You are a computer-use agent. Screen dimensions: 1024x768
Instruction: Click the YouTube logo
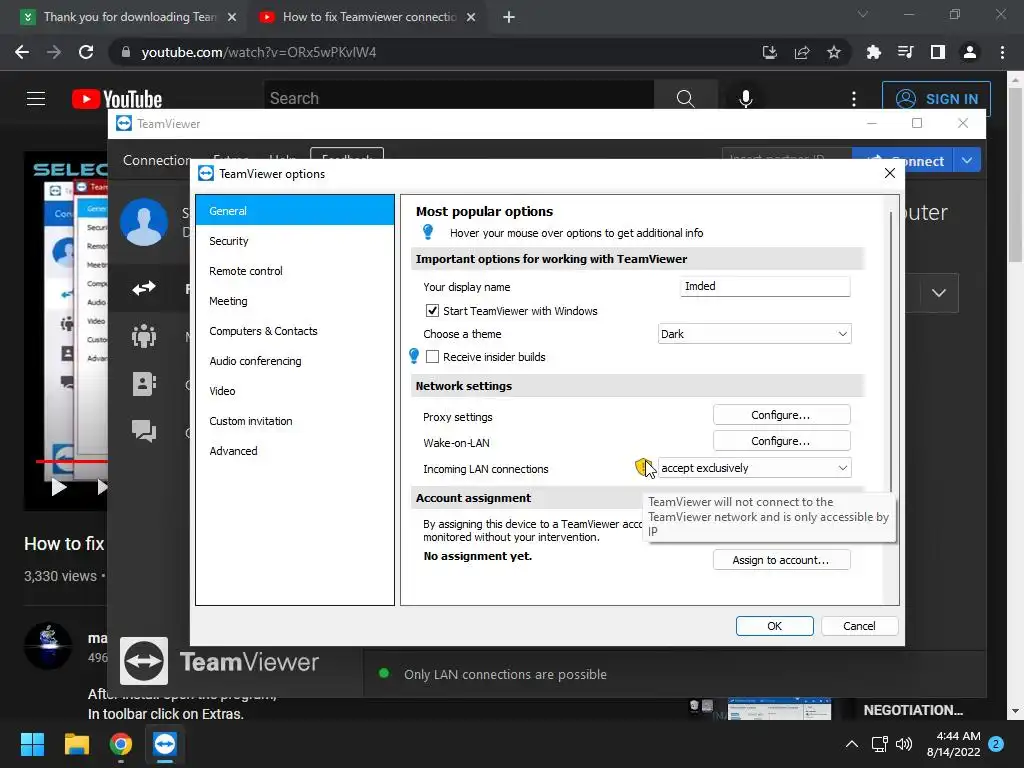click(117, 99)
